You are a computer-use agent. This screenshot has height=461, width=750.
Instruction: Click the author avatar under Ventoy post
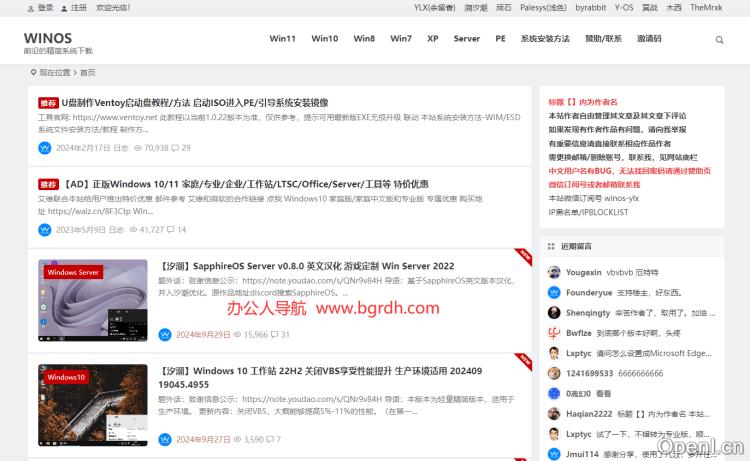44,147
